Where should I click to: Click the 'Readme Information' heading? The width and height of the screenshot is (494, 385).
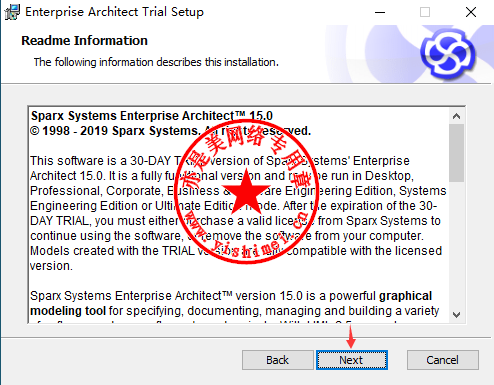(84, 41)
